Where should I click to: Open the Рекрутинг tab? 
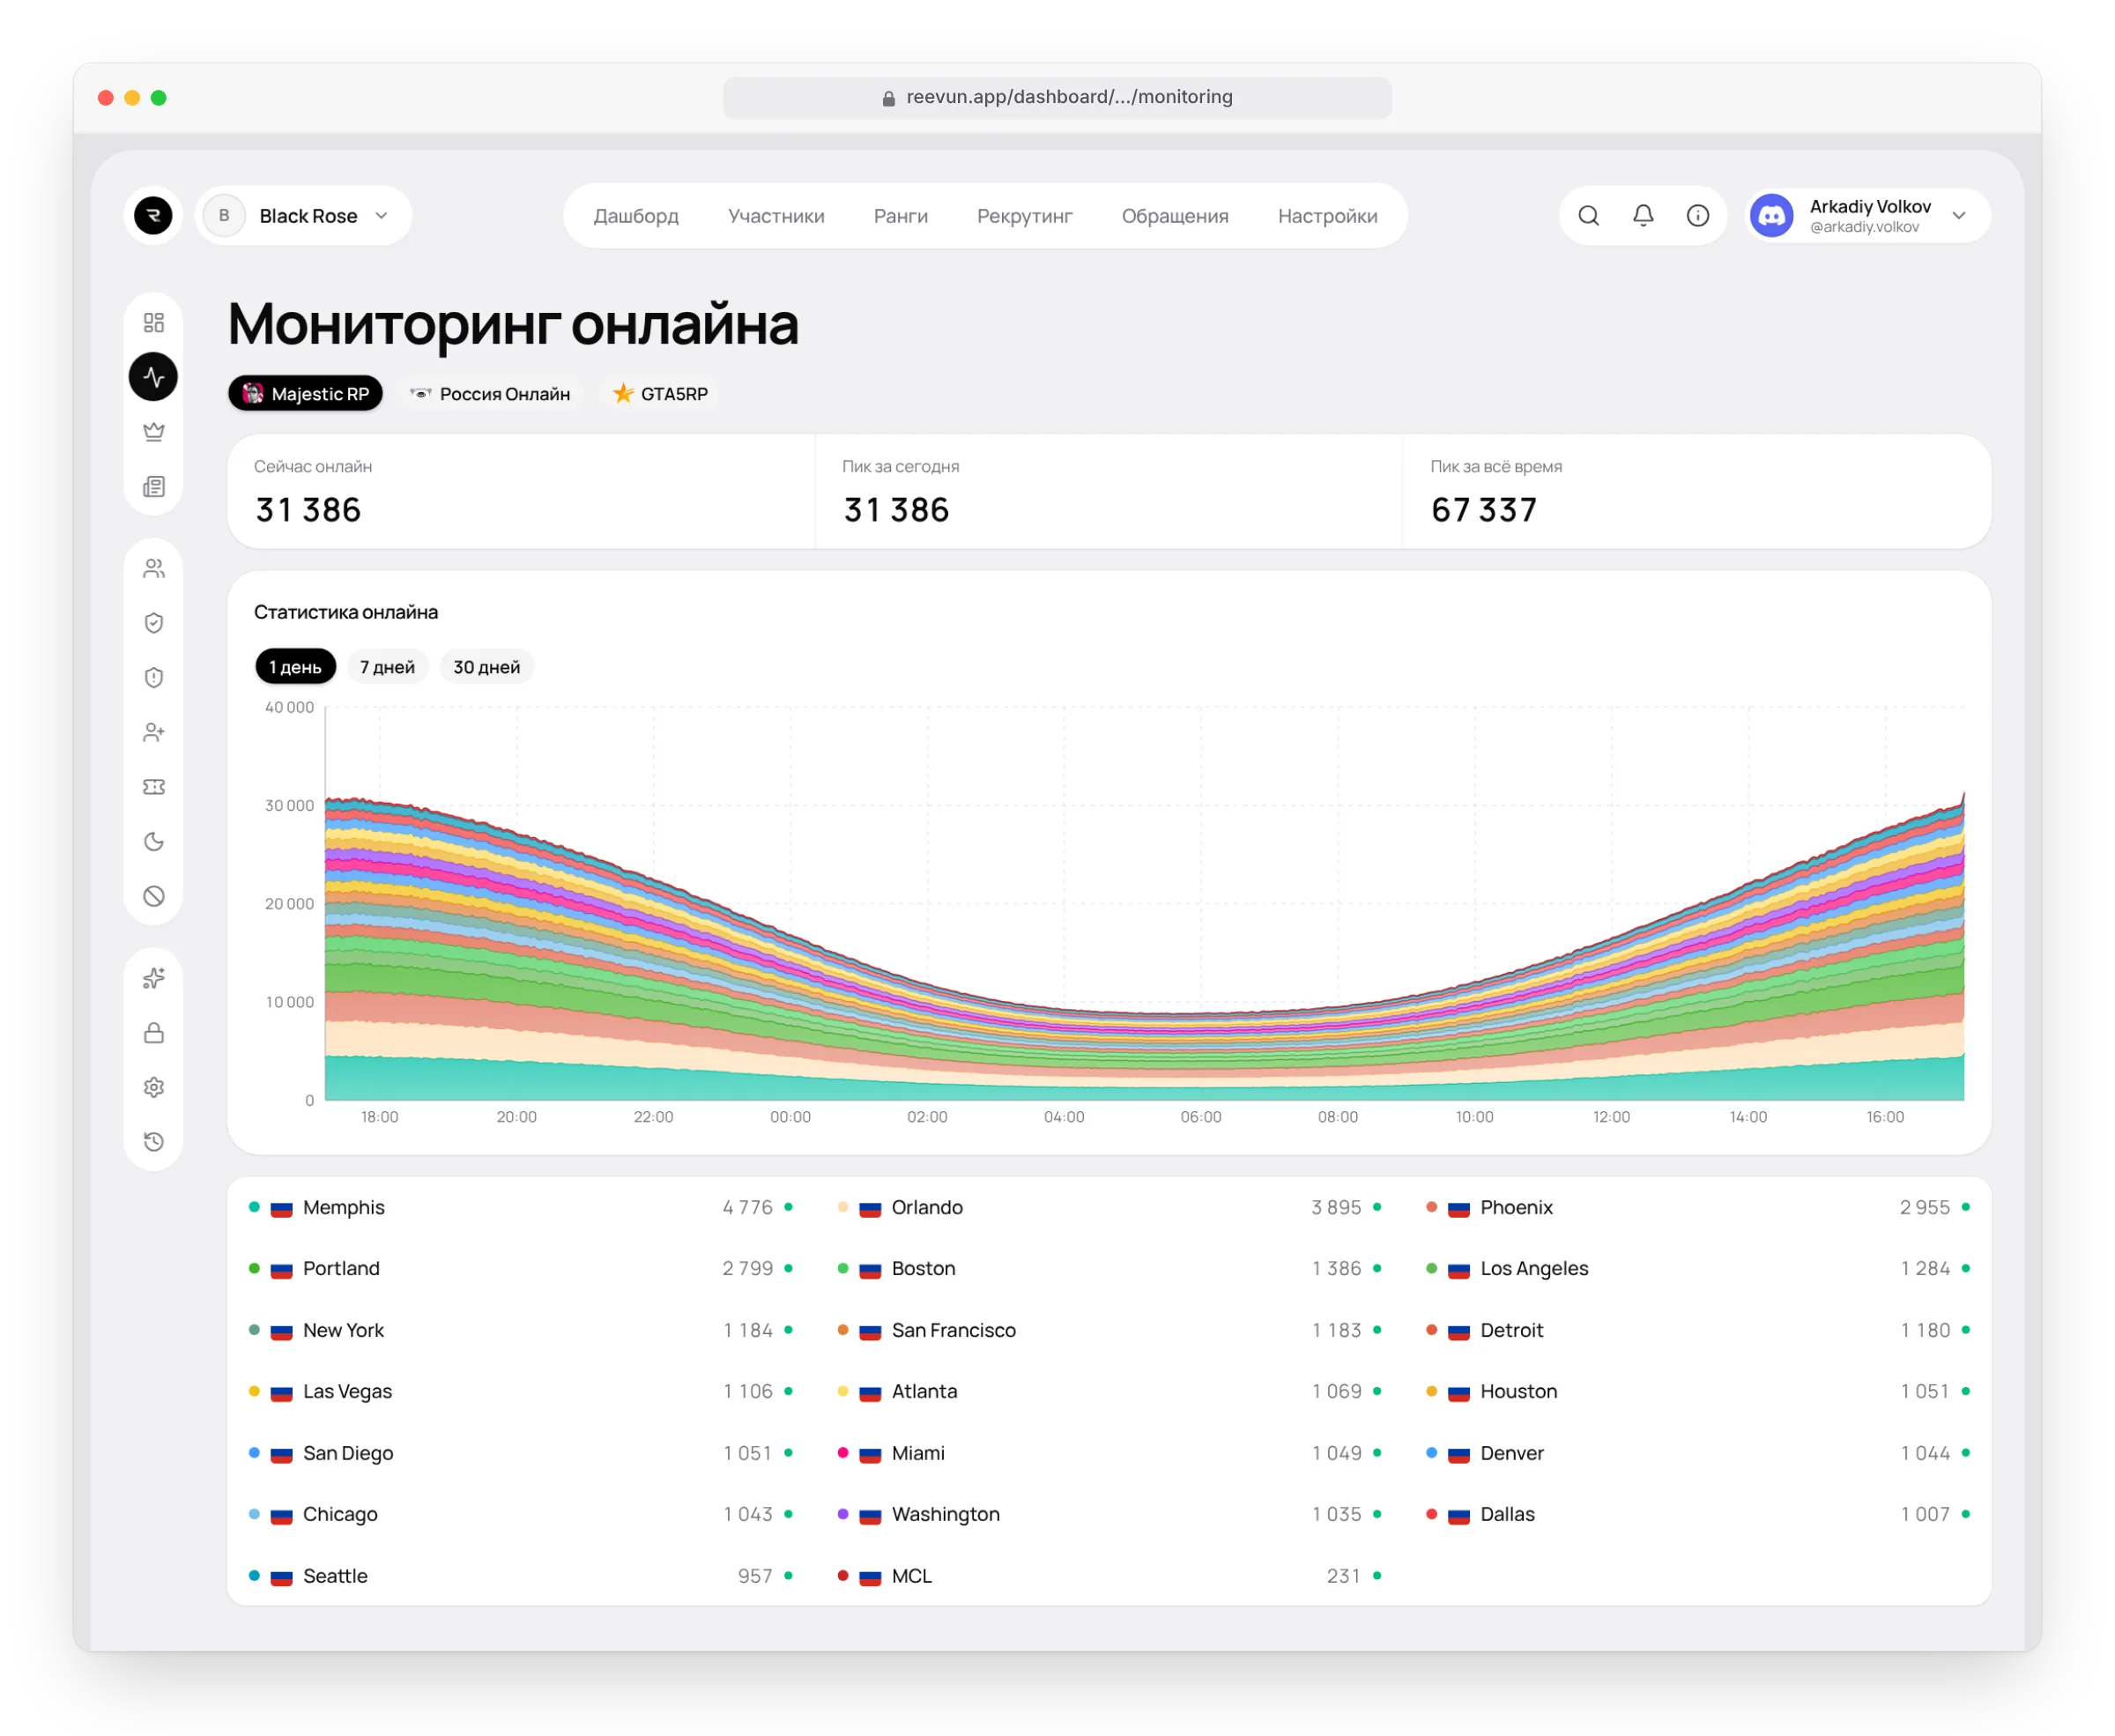[1024, 216]
